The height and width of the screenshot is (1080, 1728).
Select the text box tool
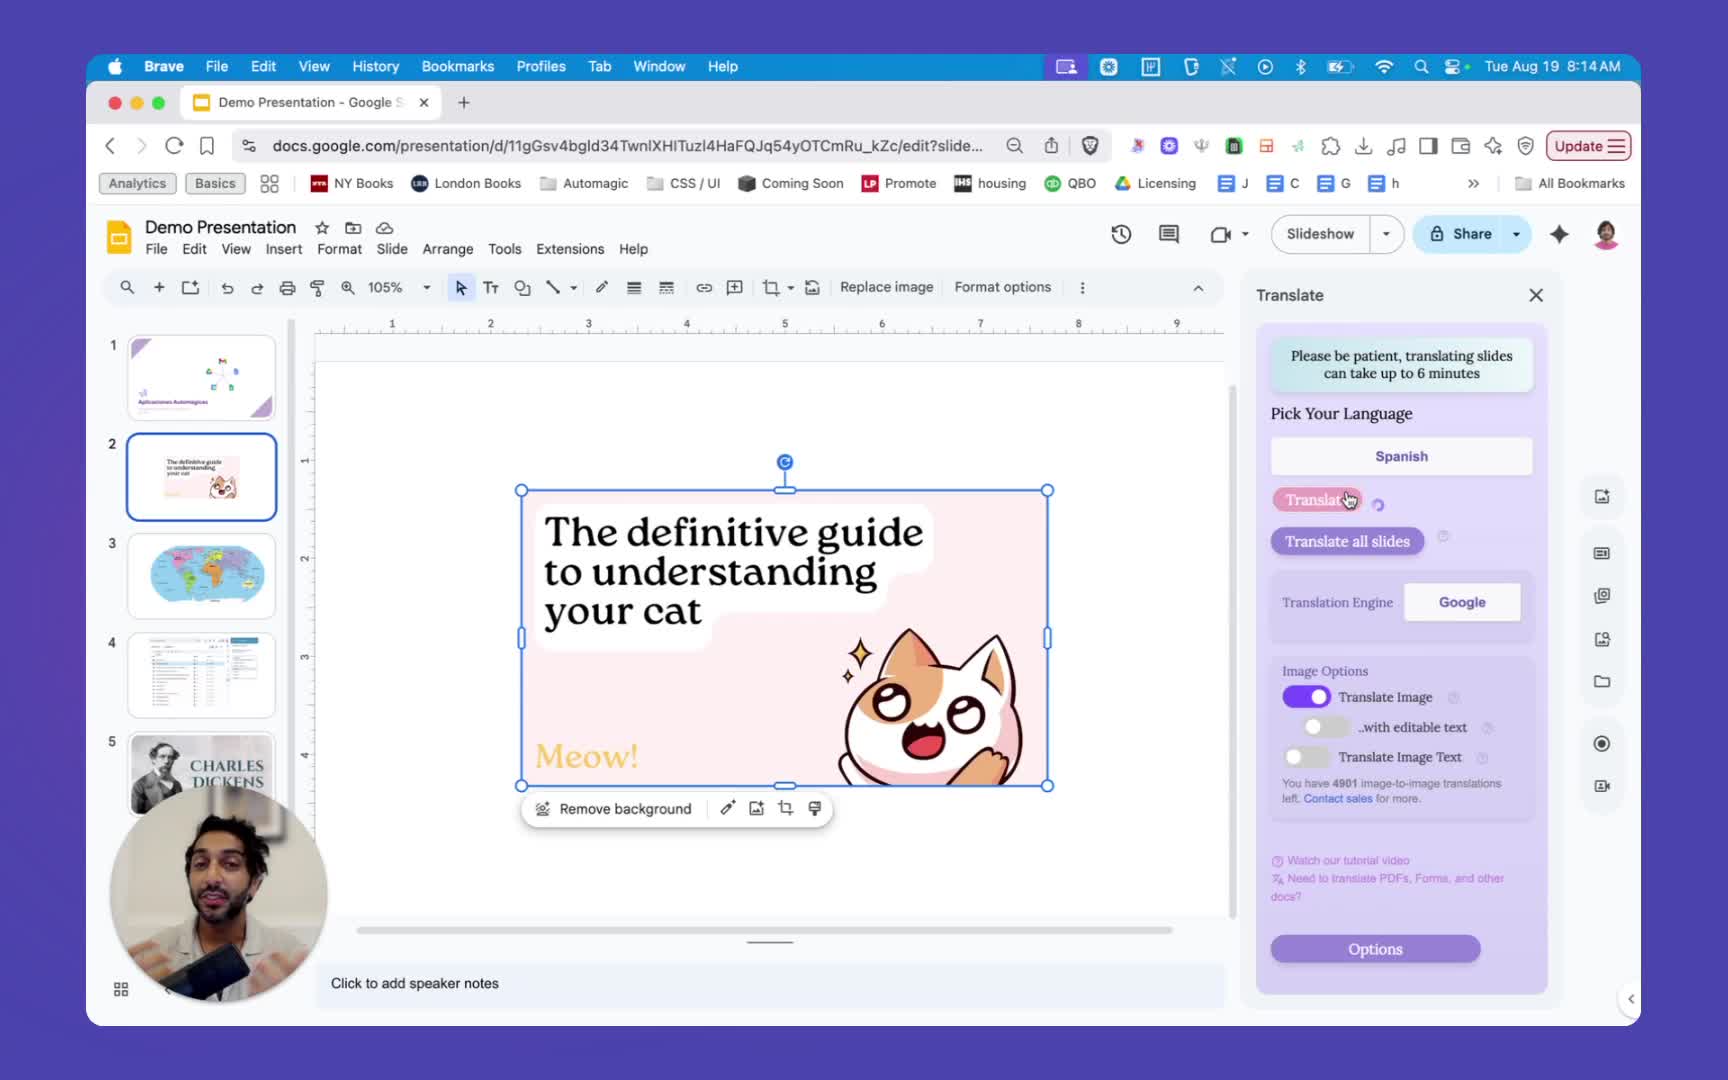491,288
